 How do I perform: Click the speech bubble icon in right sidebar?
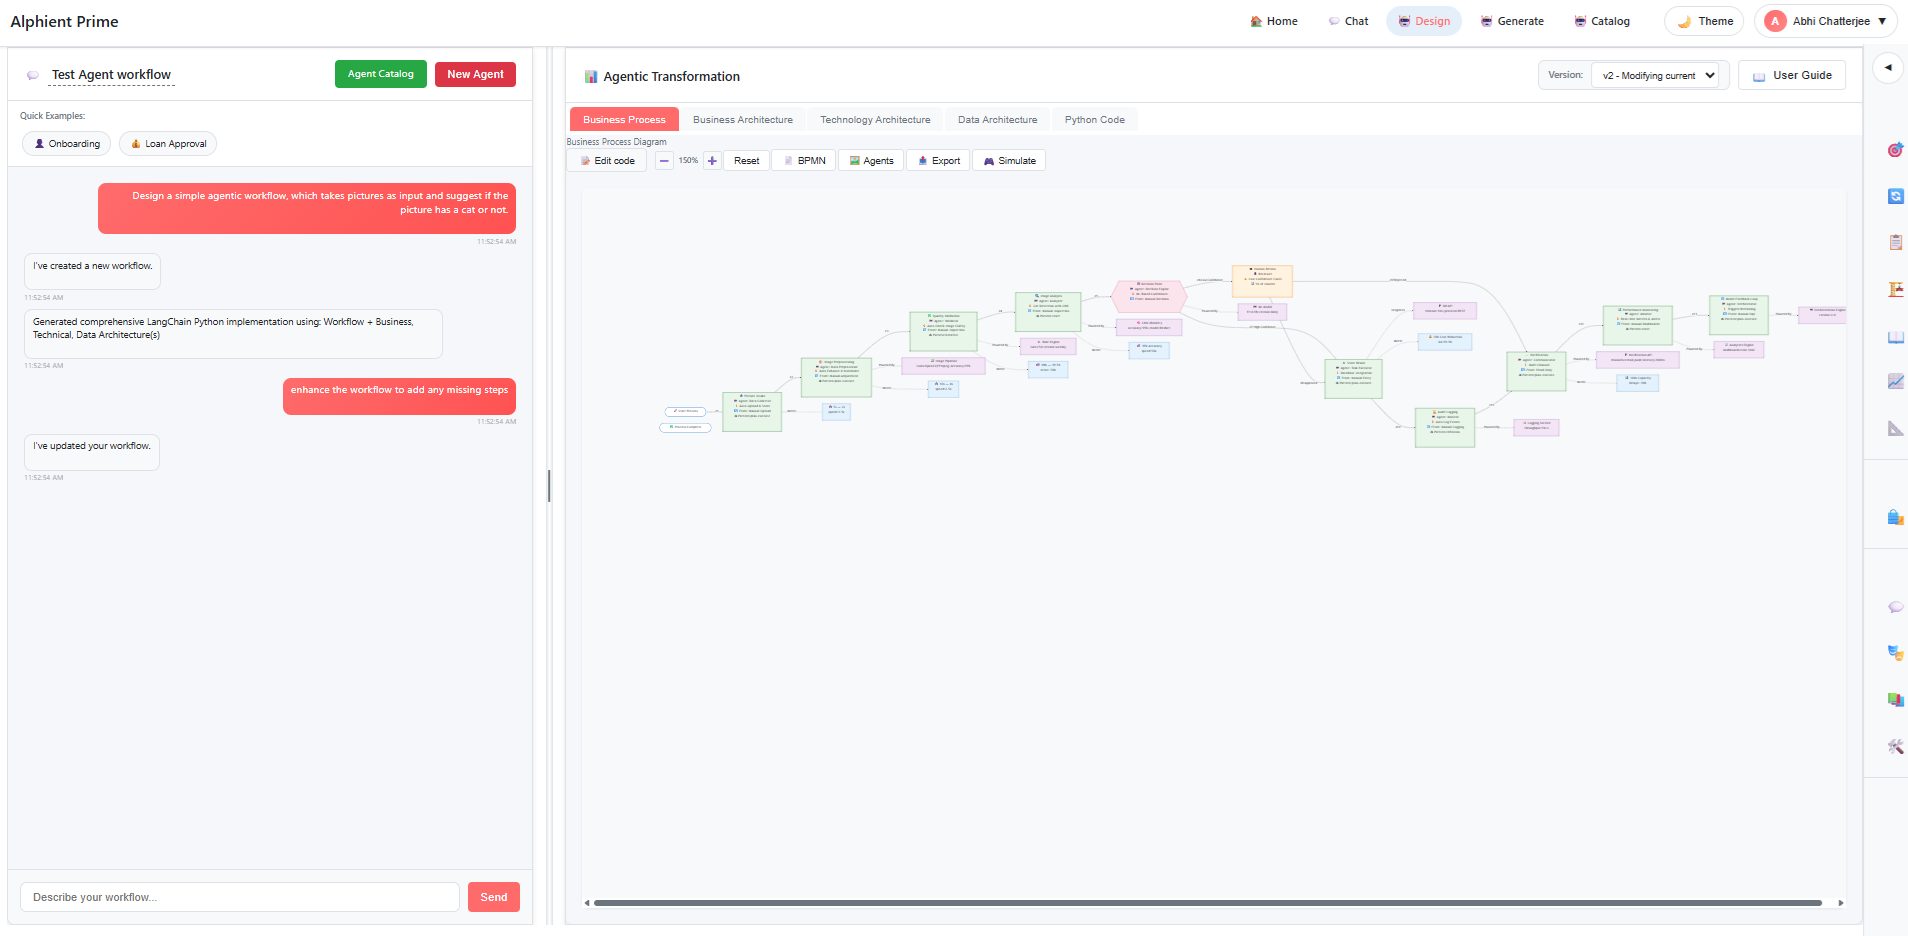[1895, 607]
